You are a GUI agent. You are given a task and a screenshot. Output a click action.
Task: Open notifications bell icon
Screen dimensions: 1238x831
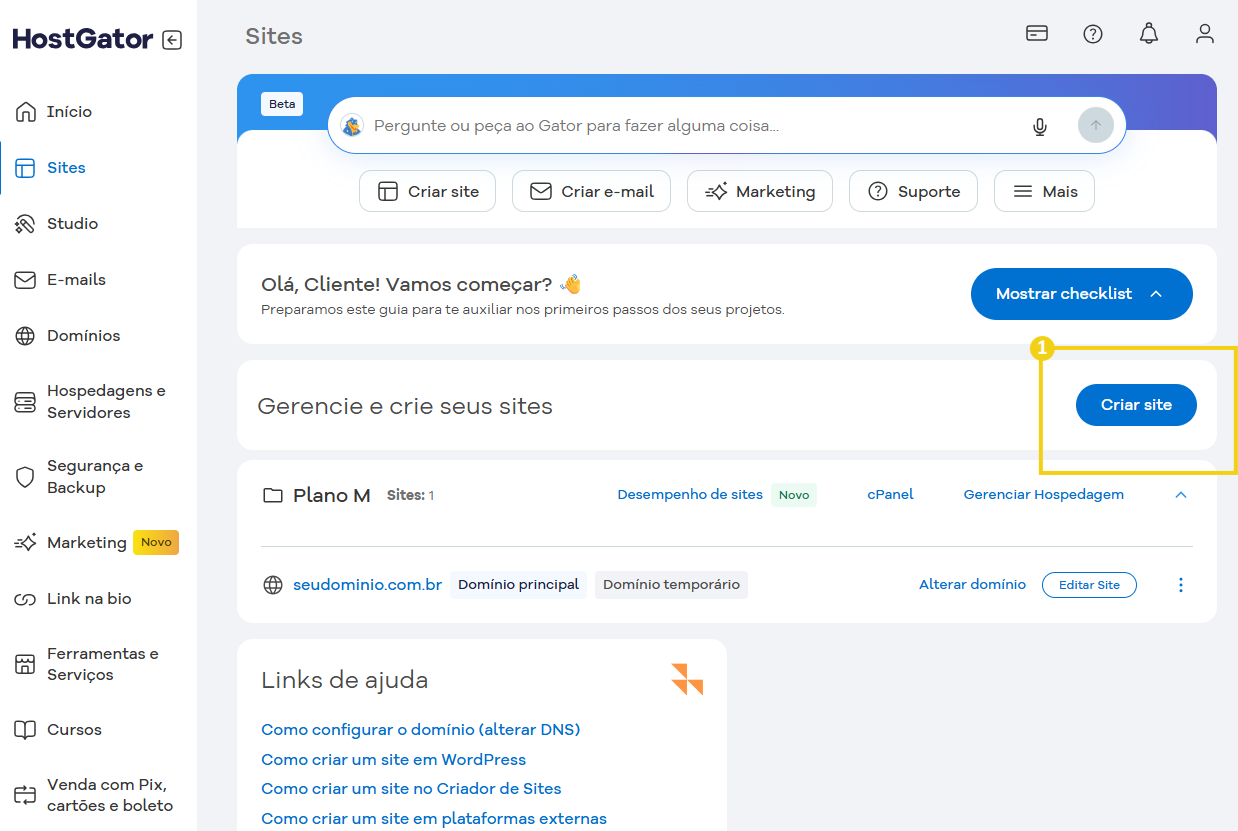point(1149,34)
